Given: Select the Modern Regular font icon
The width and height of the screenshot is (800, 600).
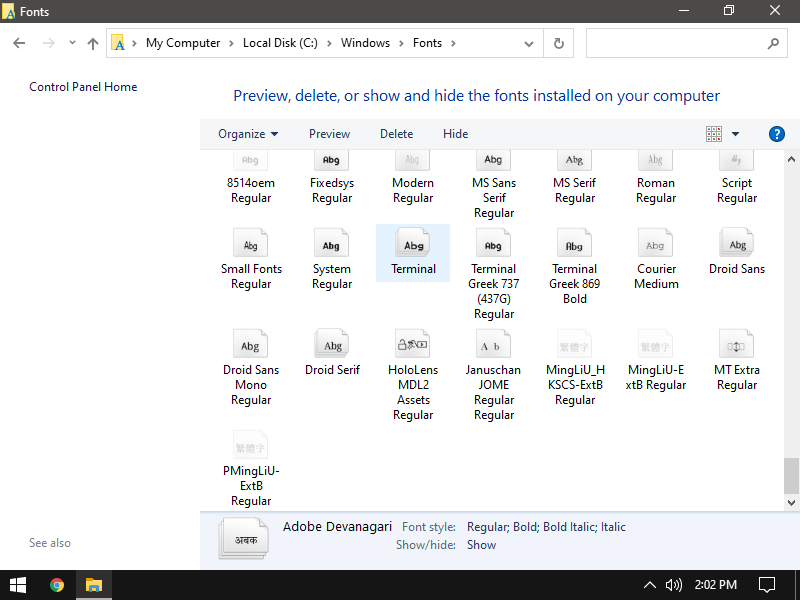Looking at the screenshot, I should tap(412, 161).
